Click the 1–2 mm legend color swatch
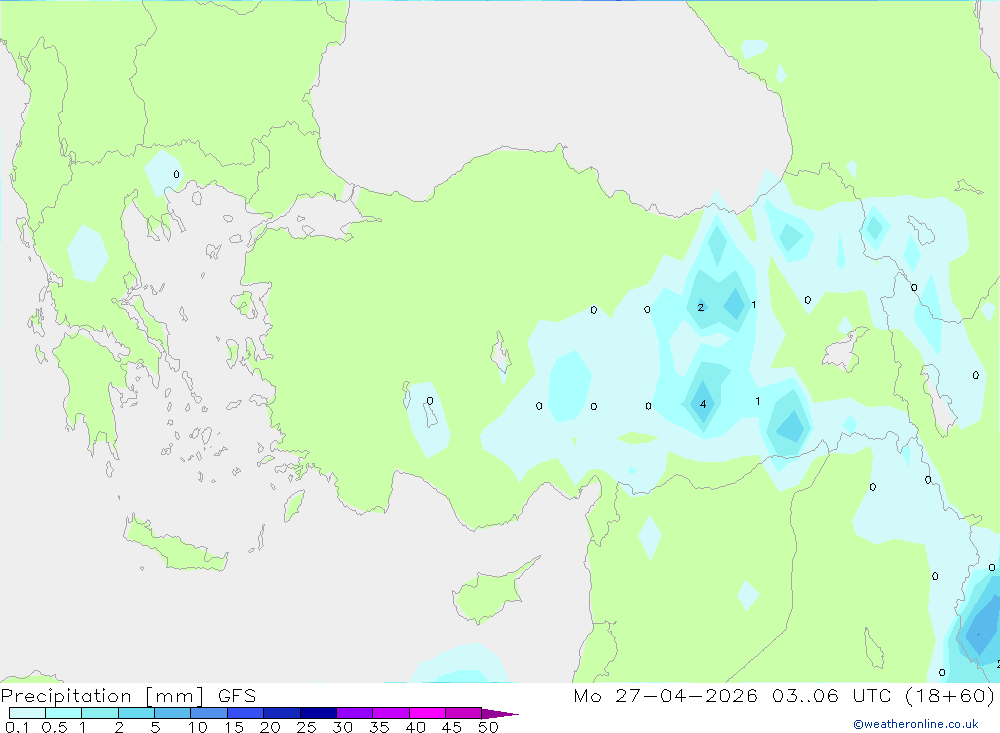 click(x=100, y=713)
